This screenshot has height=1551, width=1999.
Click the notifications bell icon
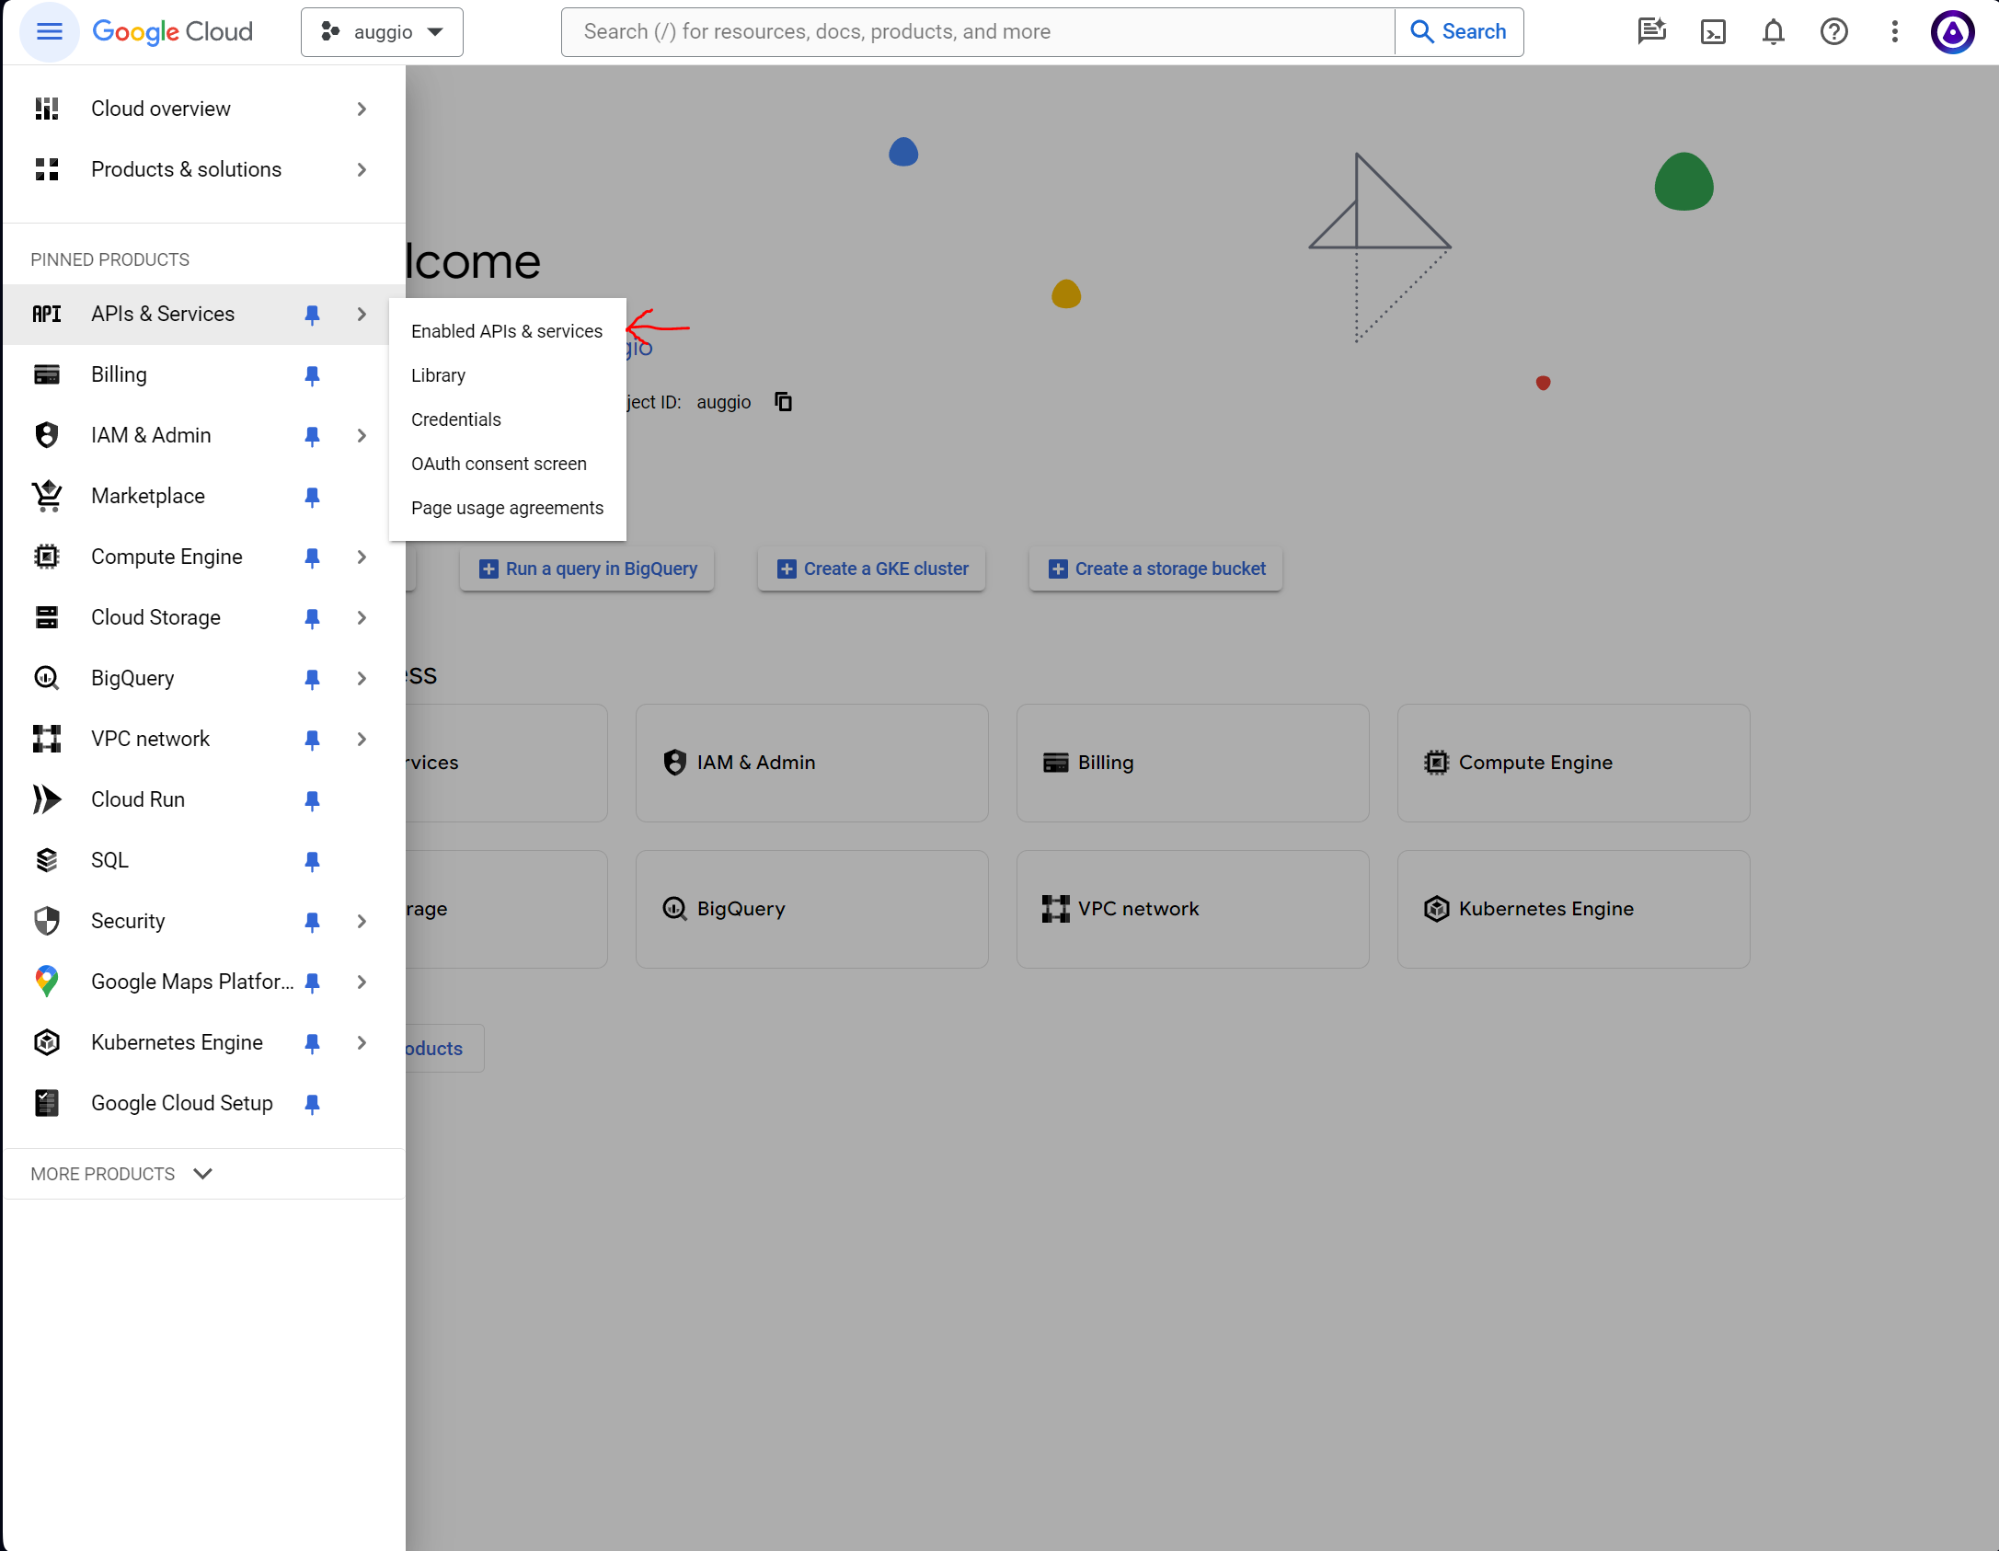point(1773,32)
